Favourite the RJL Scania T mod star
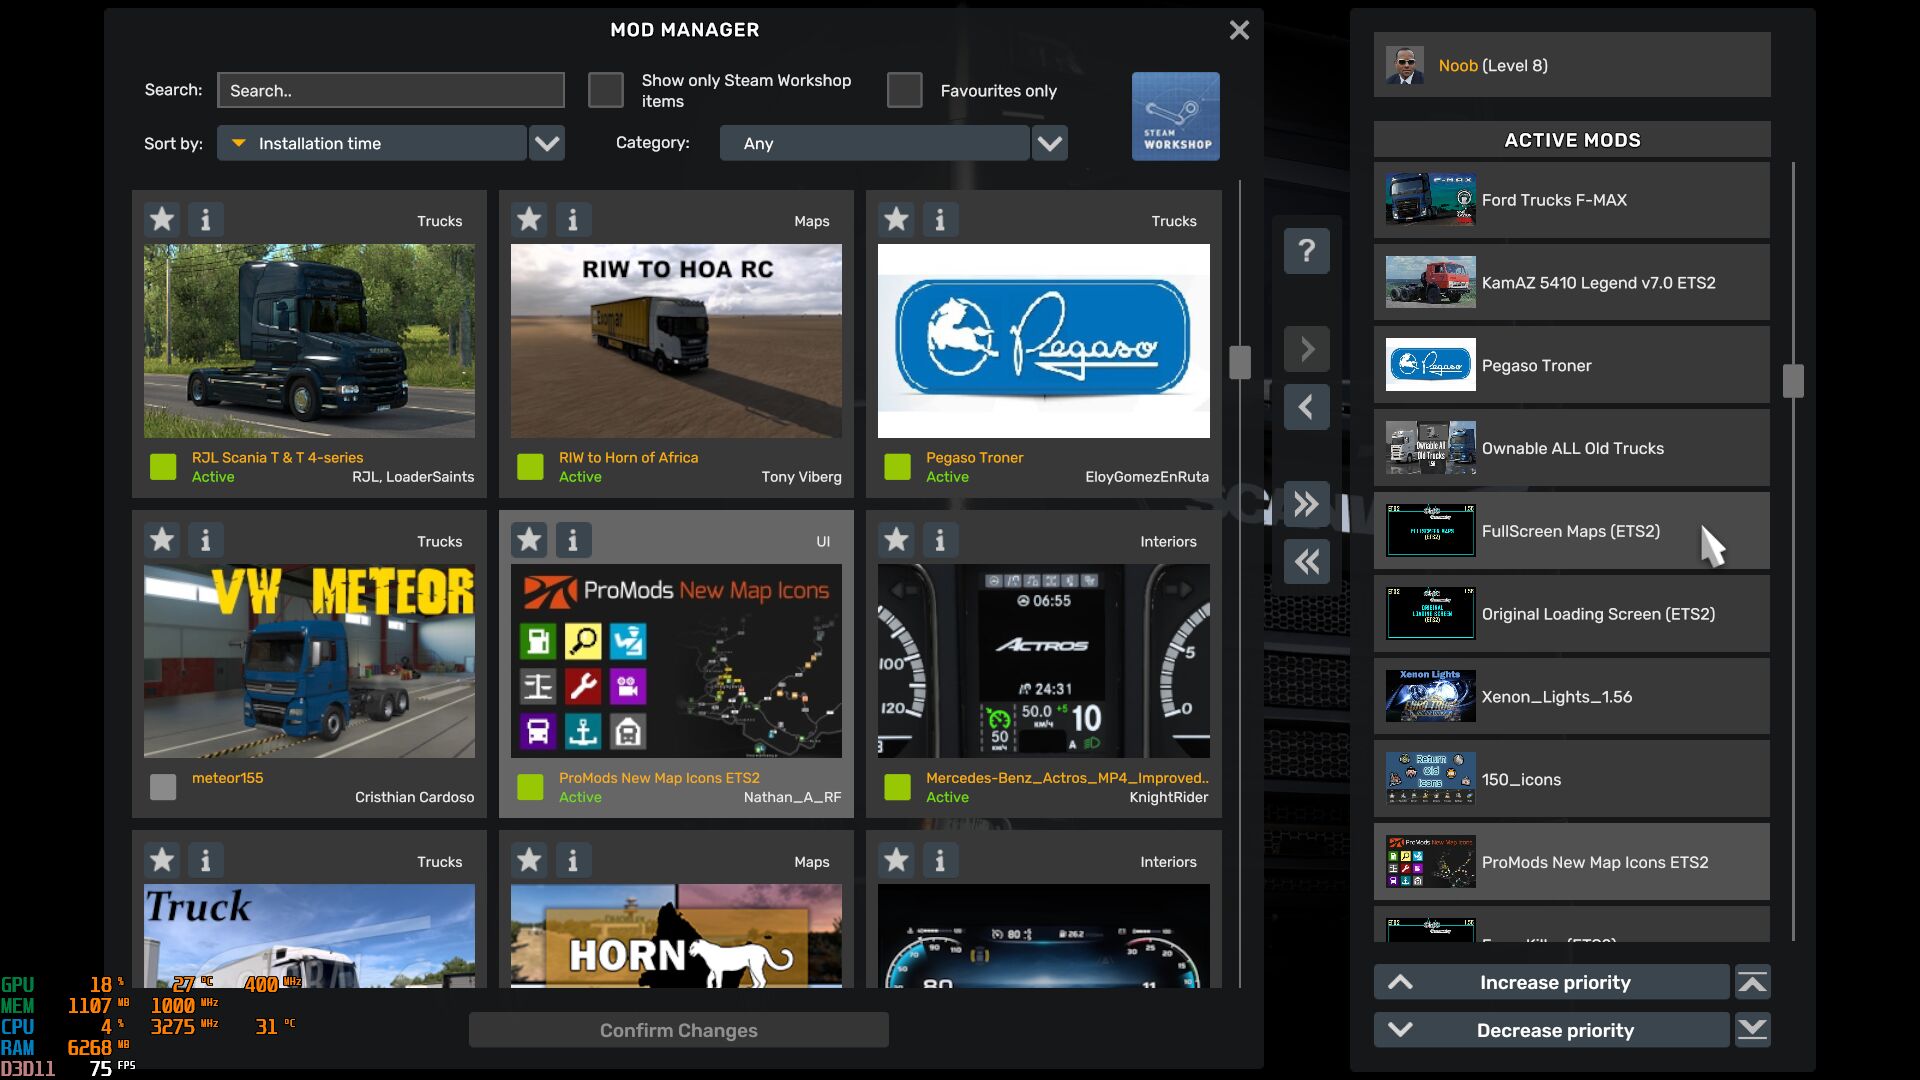The height and width of the screenshot is (1080, 1920). pos(162,219)
